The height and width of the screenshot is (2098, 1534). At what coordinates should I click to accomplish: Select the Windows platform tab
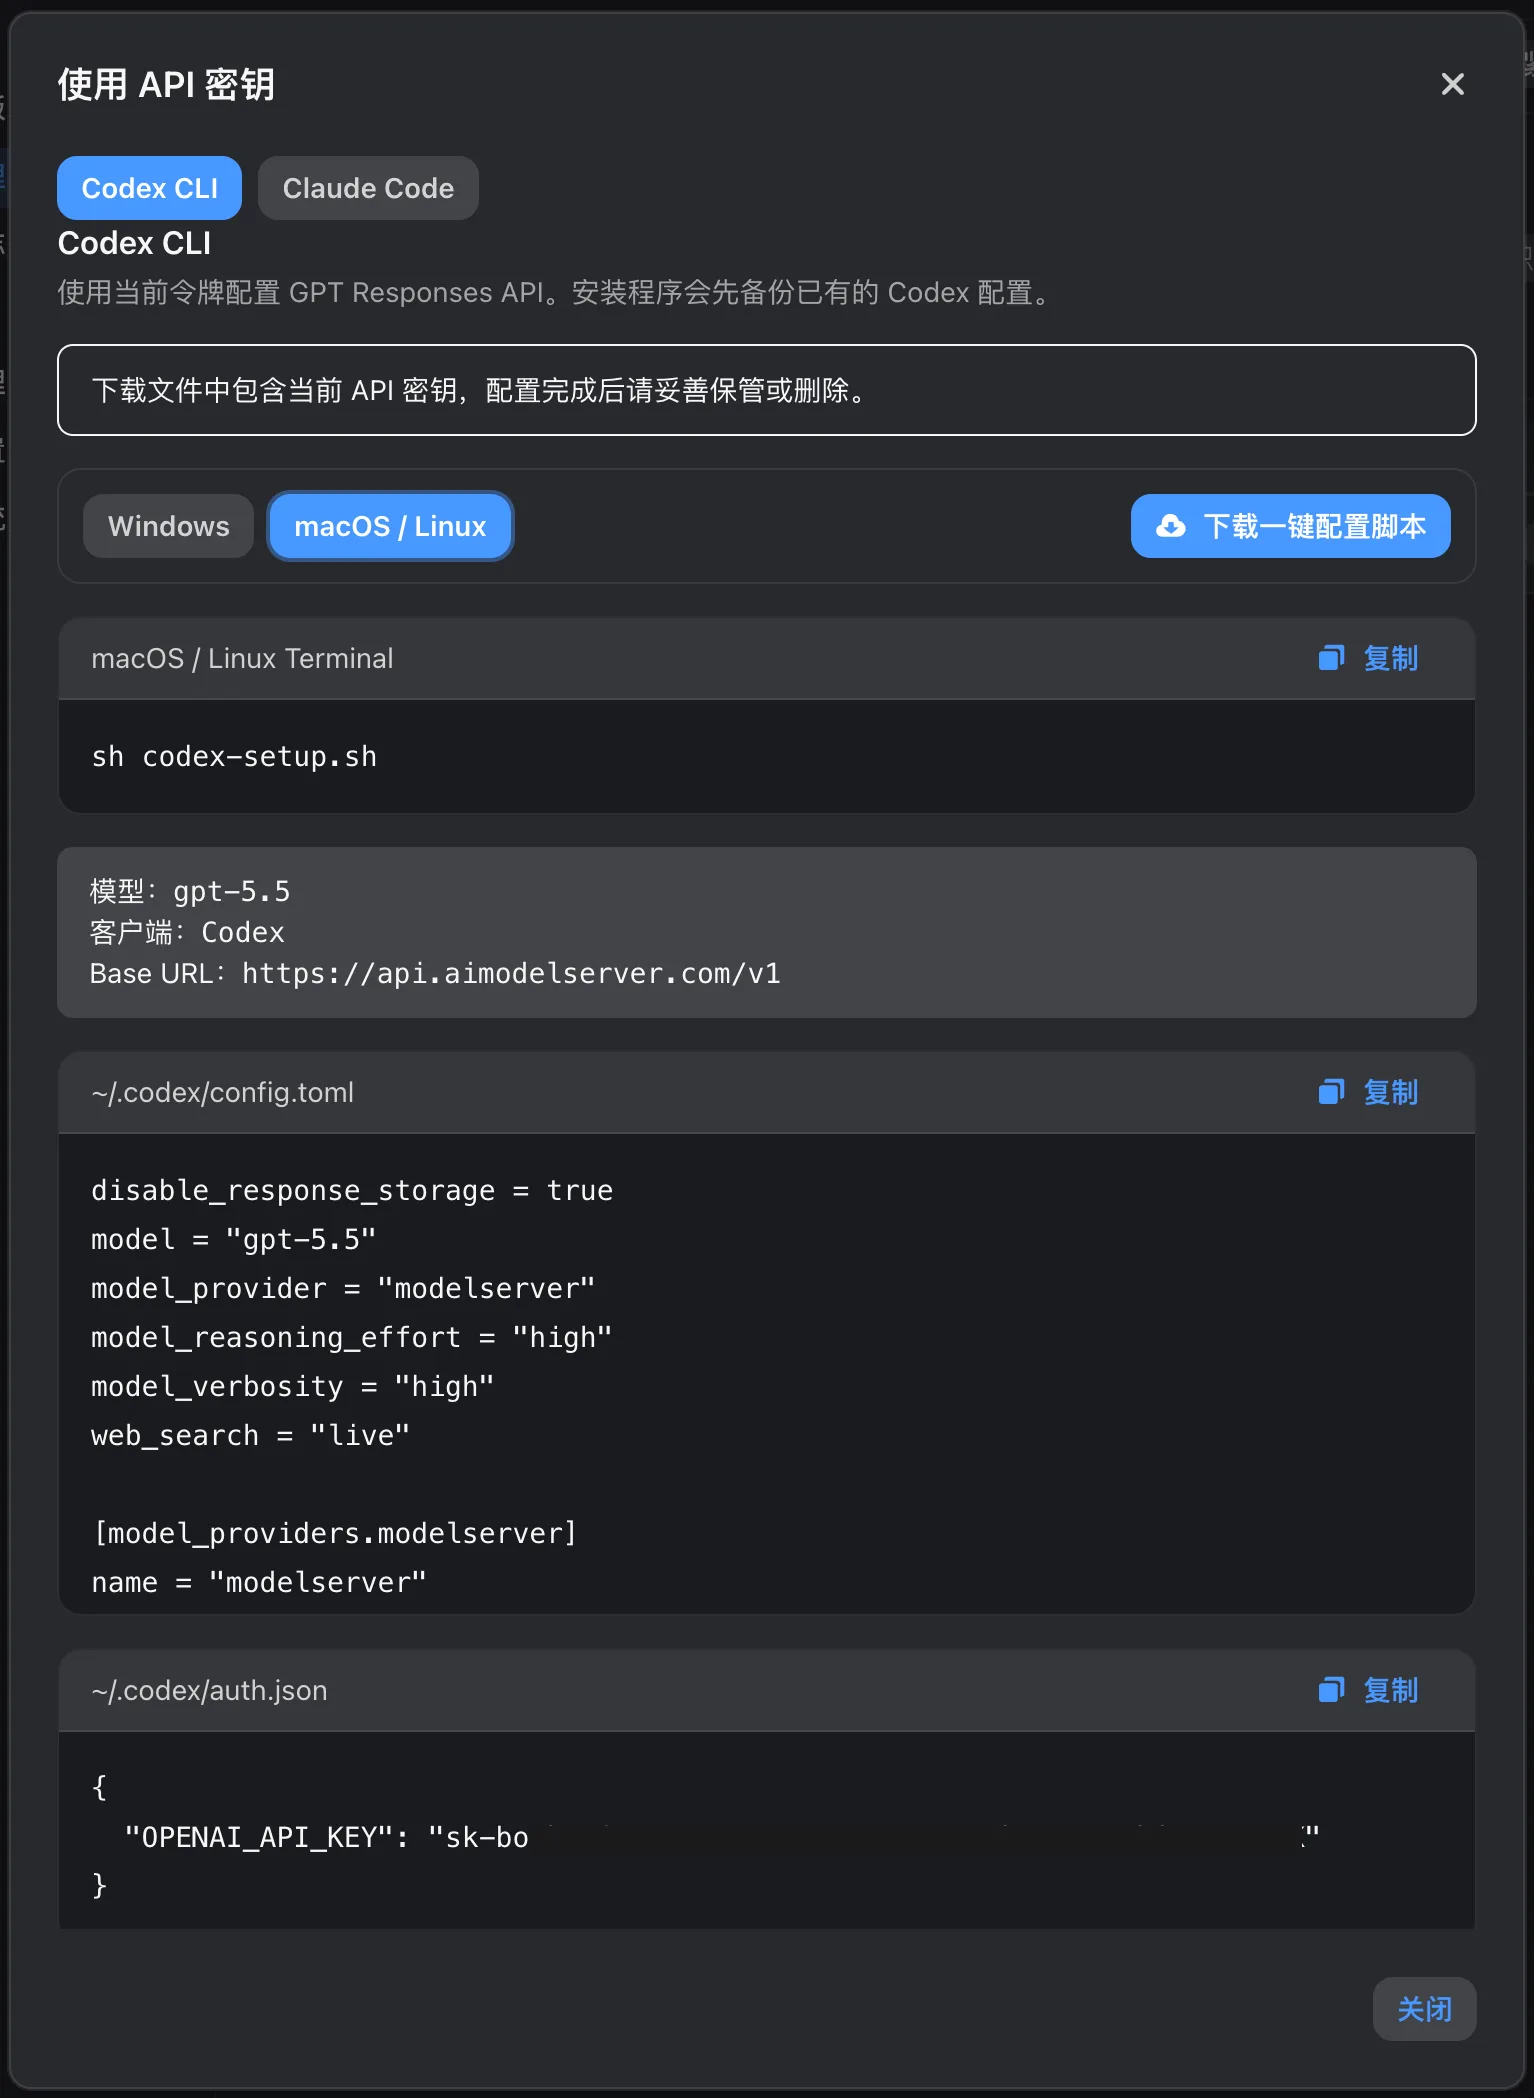(x=168, y=526)
